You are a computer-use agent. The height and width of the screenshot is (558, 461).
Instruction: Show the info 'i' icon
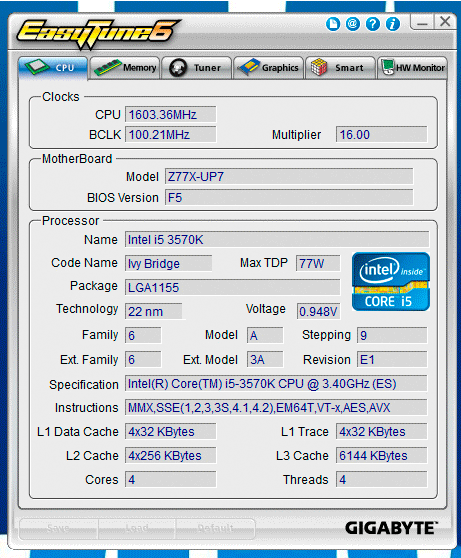[393, 24]
